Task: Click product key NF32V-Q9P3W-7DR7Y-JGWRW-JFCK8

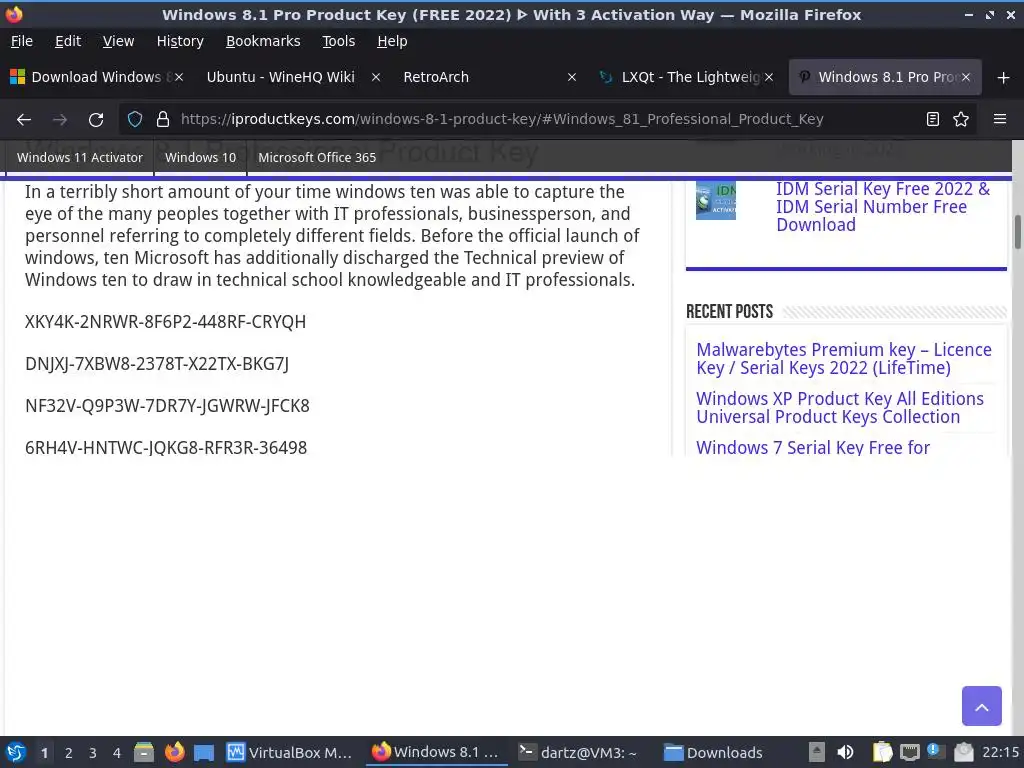Action: (167, 406)
